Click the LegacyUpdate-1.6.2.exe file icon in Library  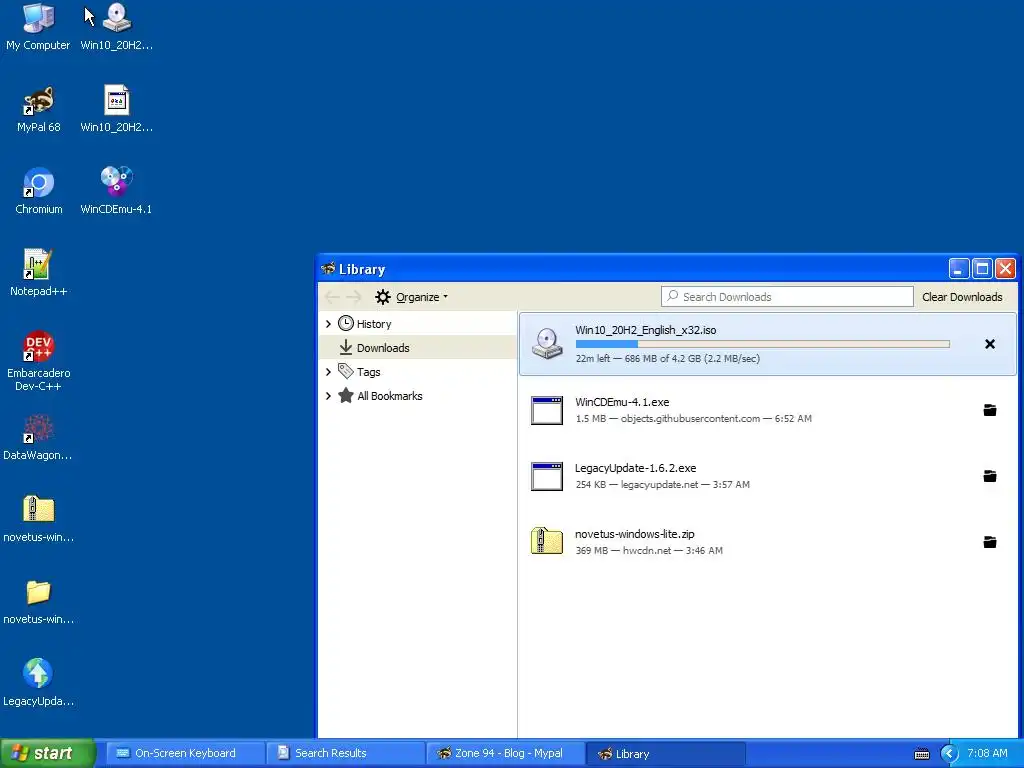point(547,477)
